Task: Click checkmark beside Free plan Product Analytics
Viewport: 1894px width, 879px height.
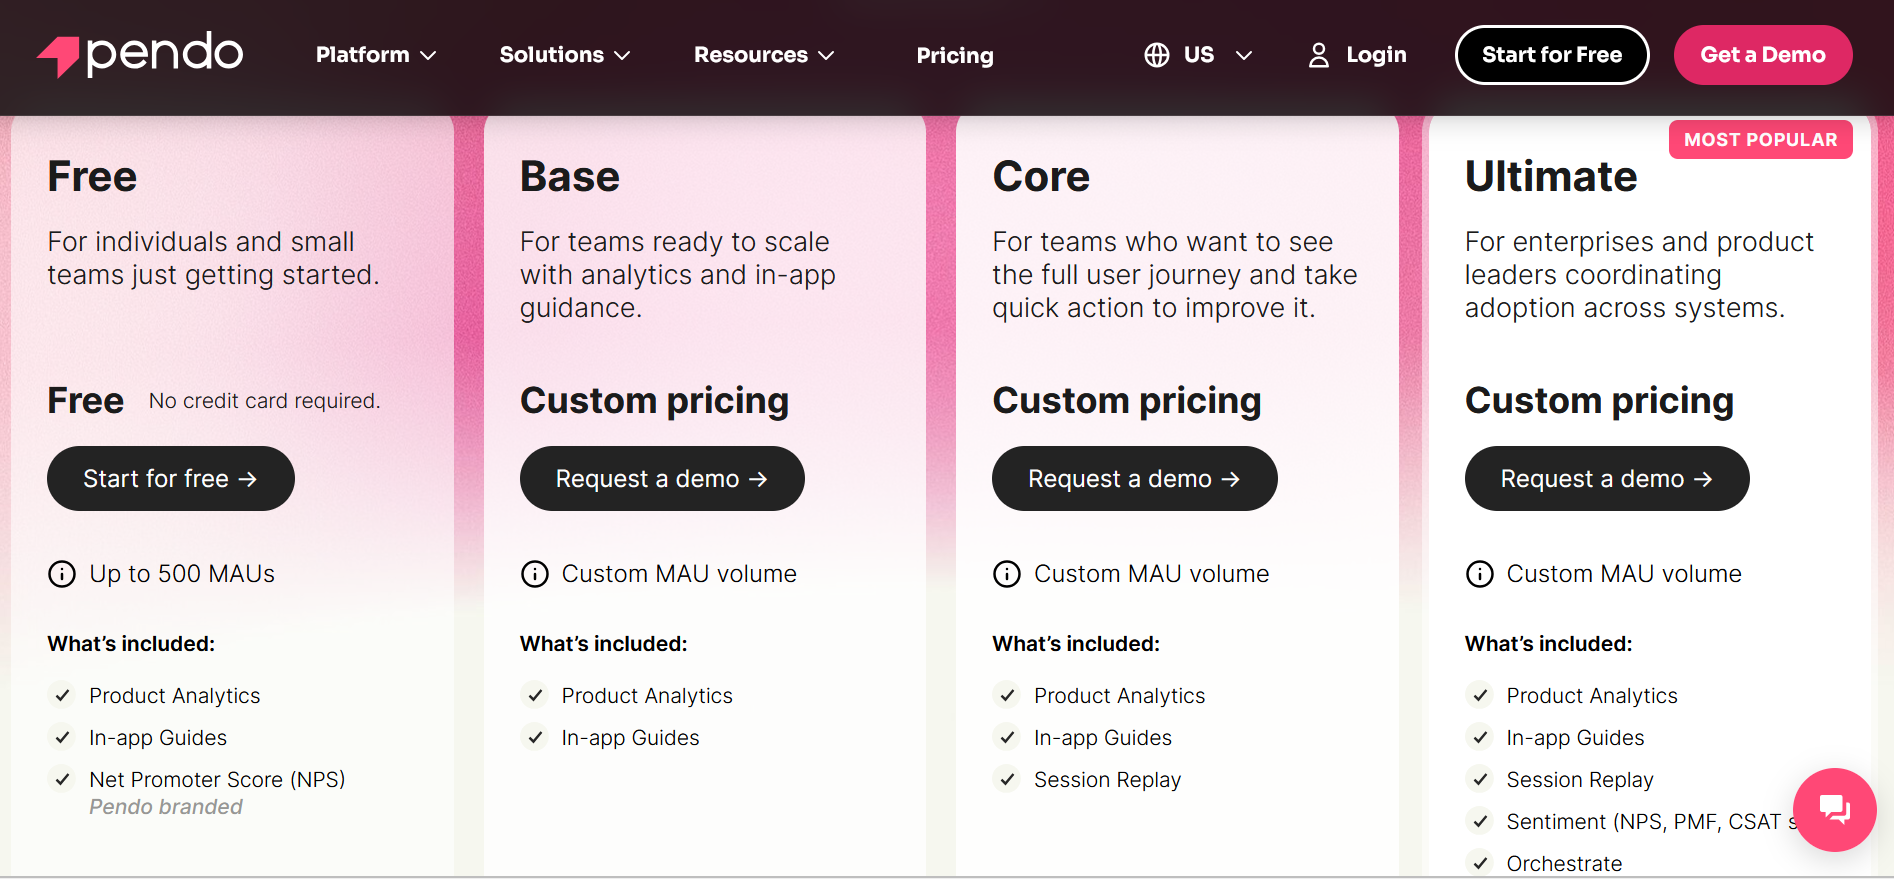Action: (x=62, y=695)
